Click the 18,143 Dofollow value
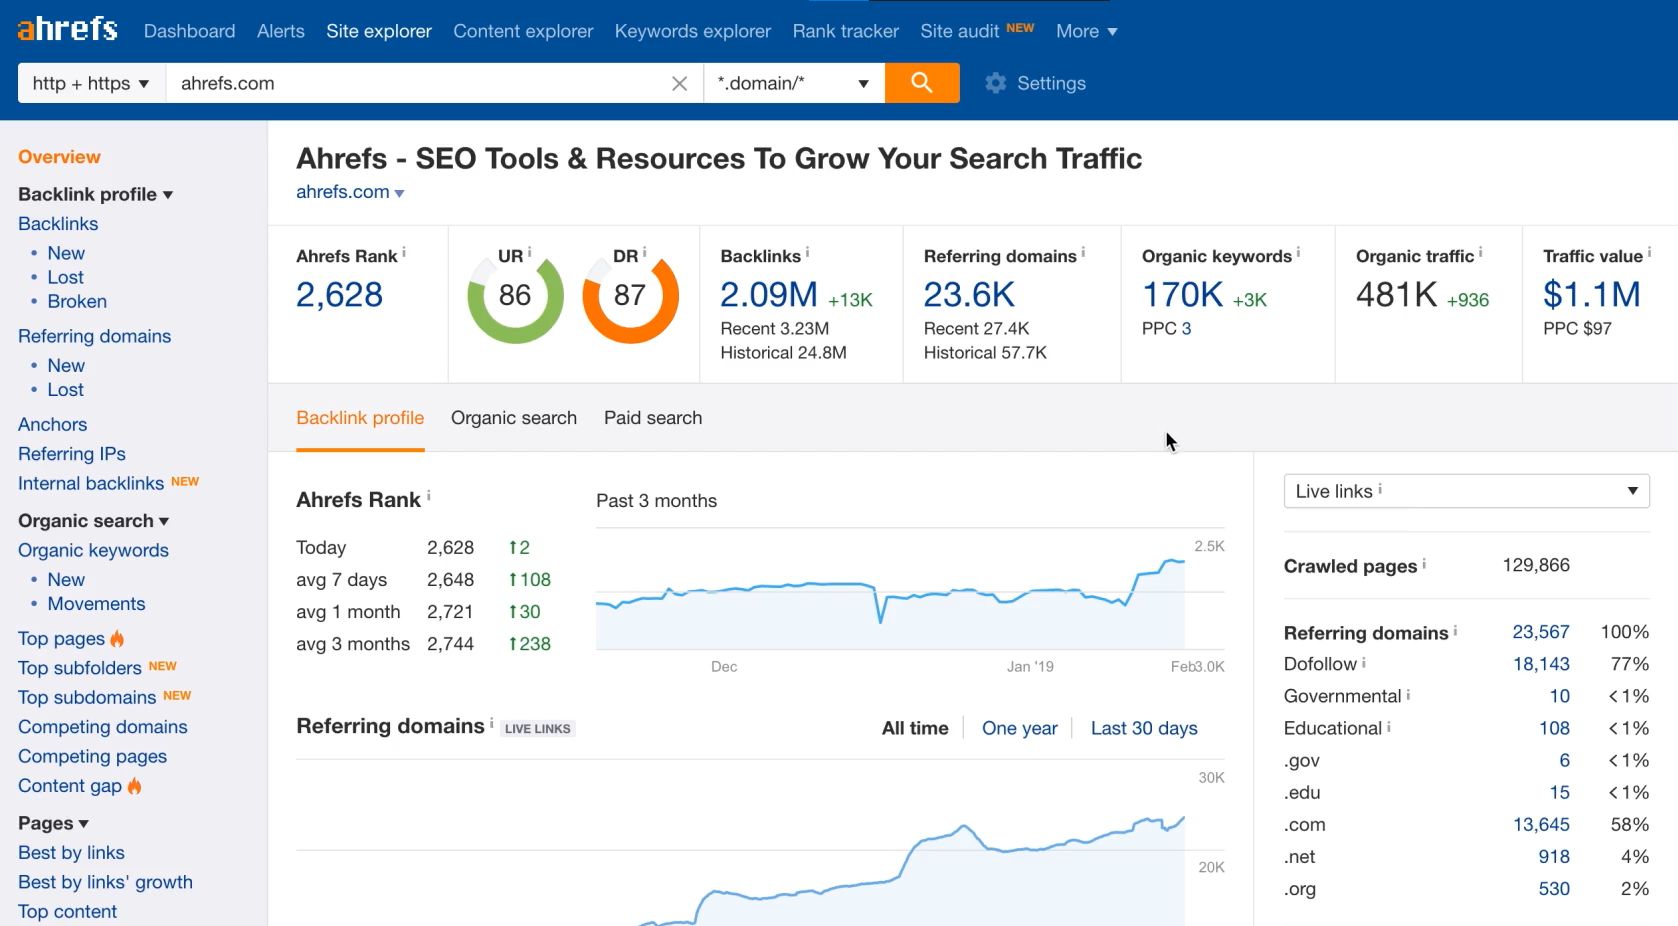Screen dimensions: 1678x926 click(1541, 664)
